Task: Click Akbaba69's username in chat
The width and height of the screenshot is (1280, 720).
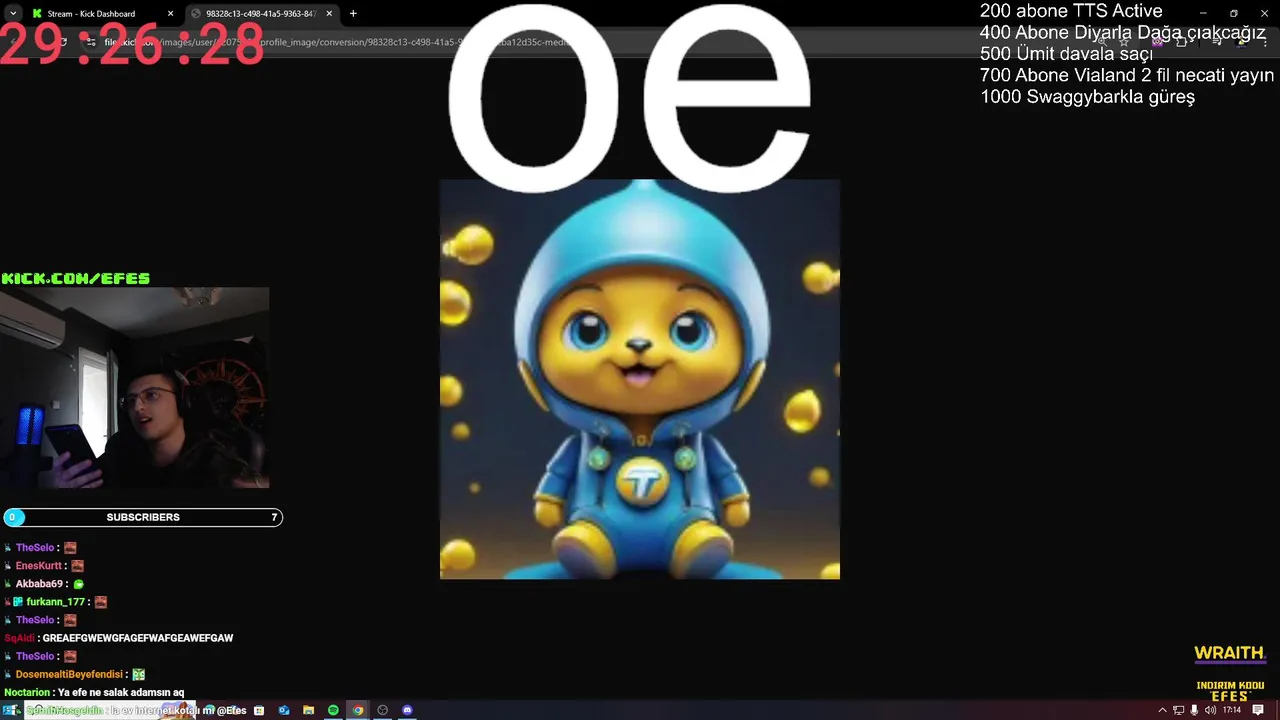Action: (39, 584)
